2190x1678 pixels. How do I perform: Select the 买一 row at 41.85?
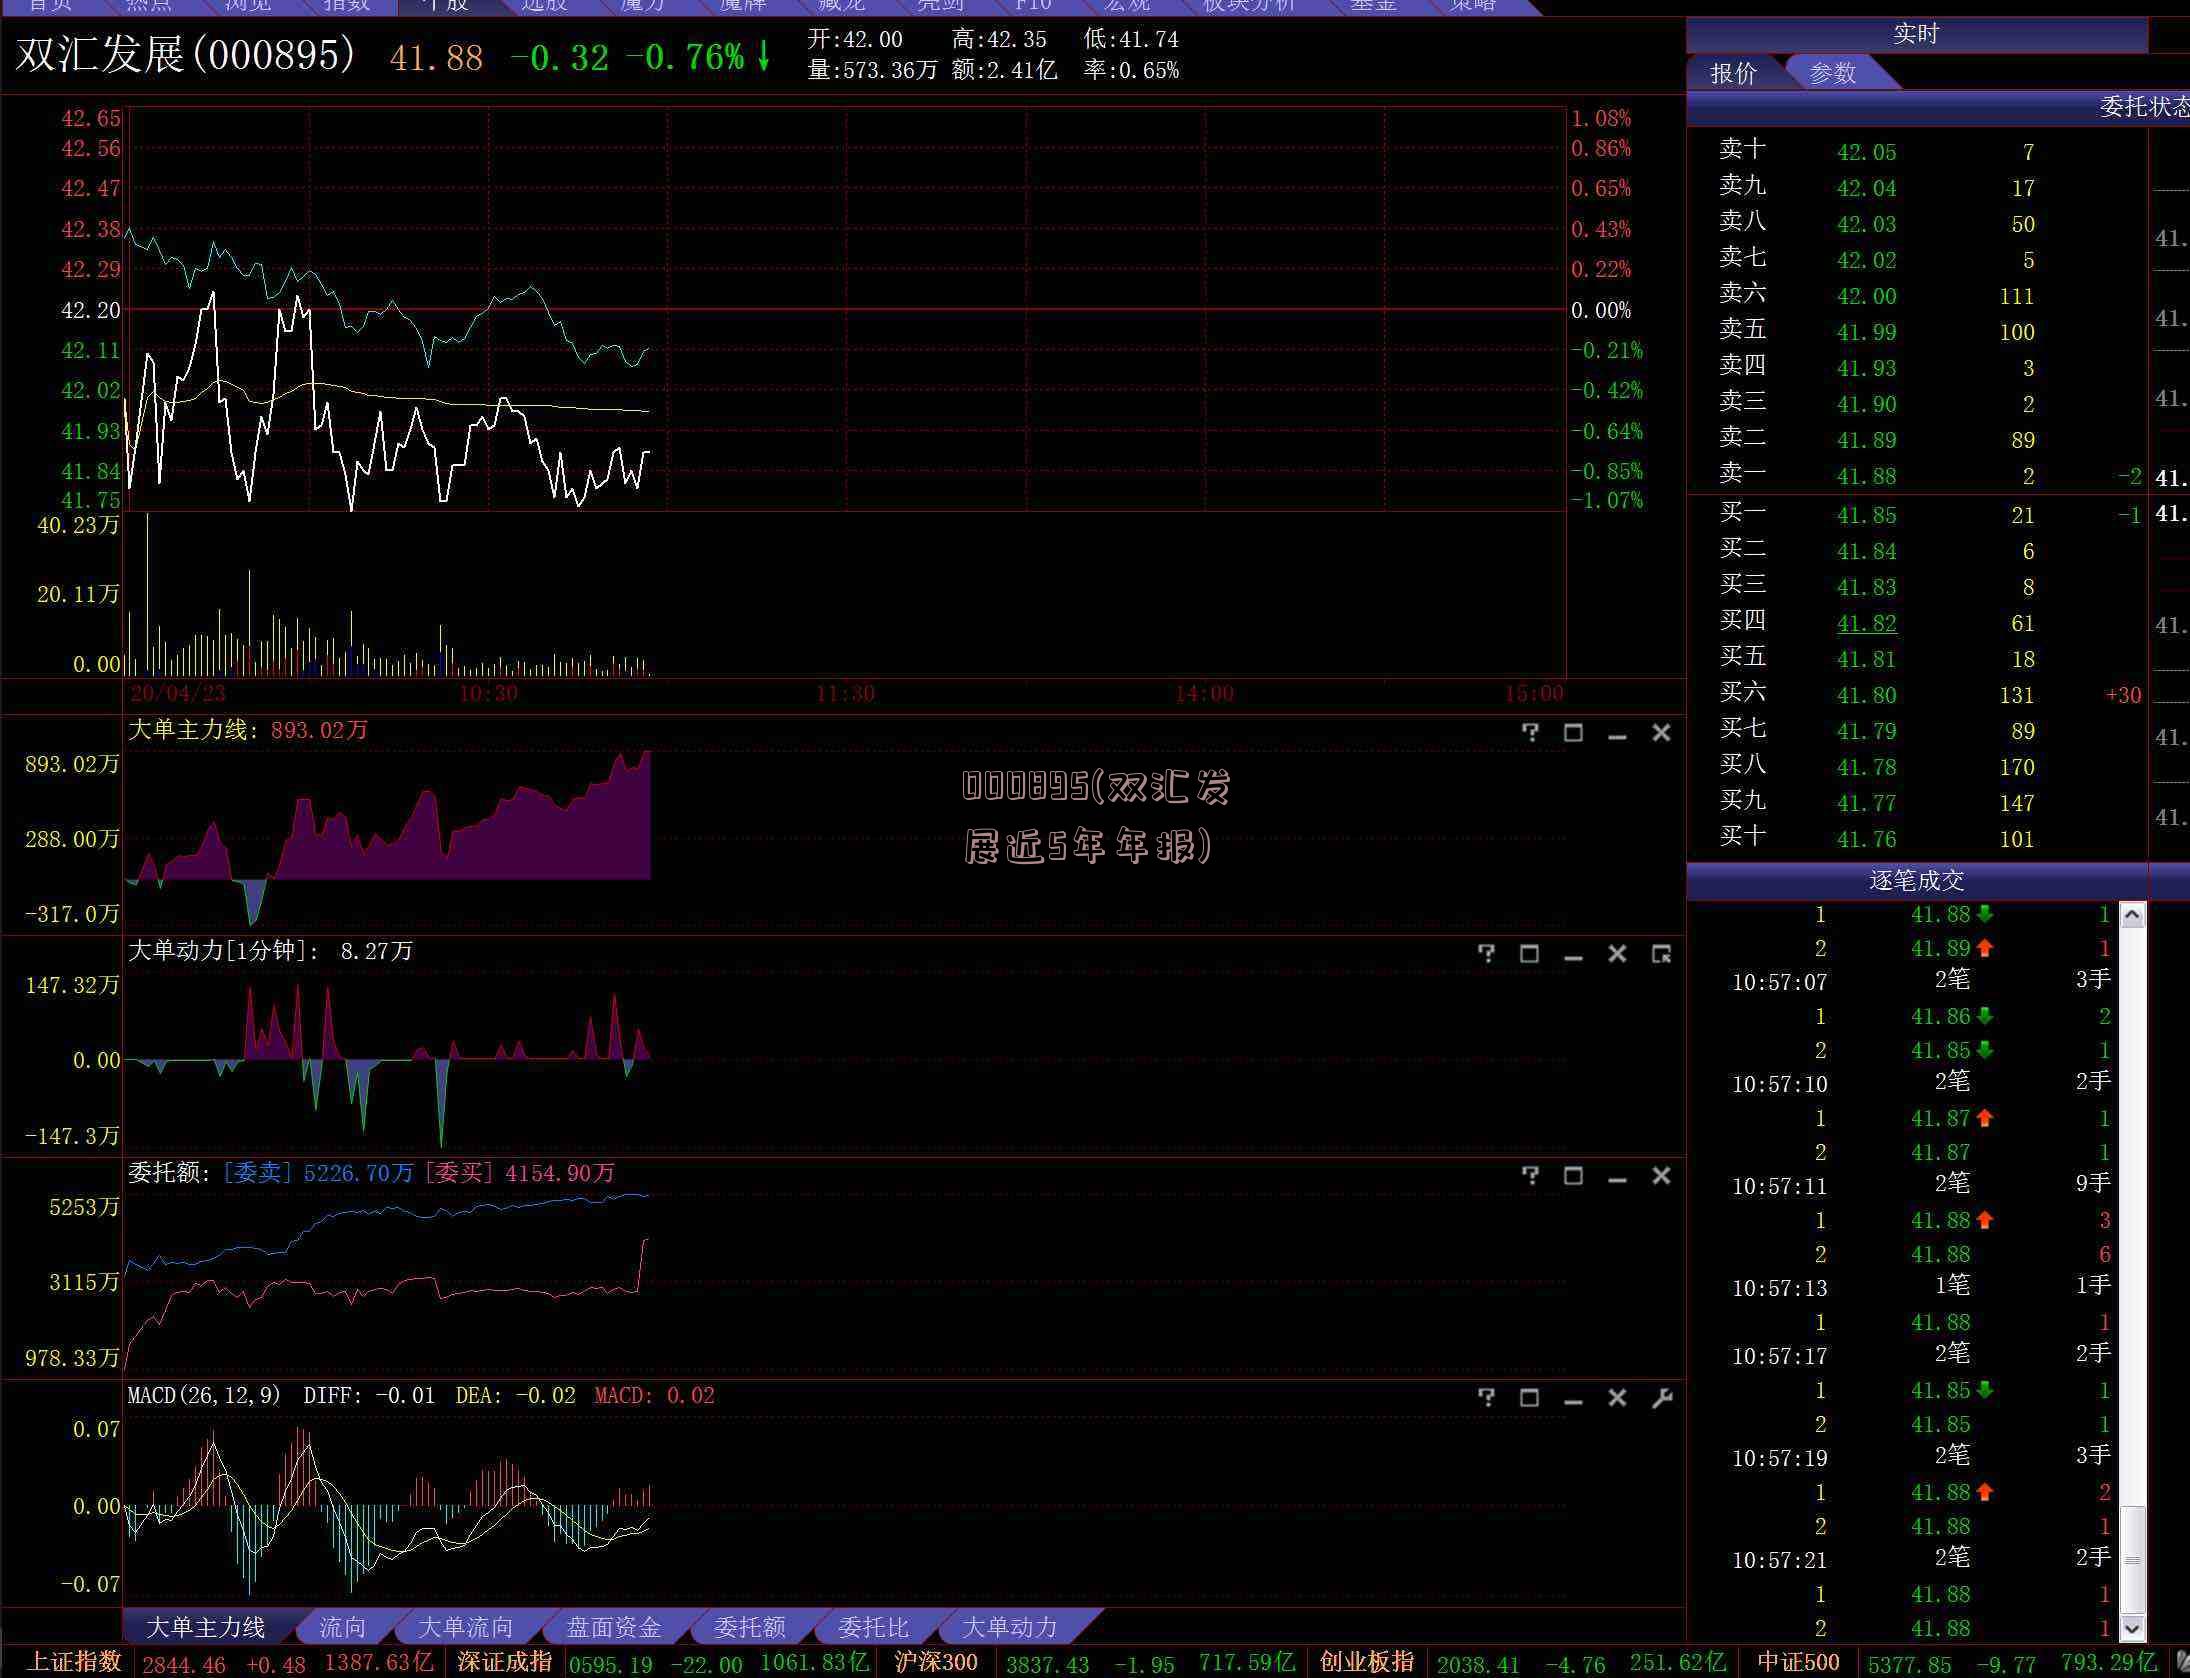tap(1916, 514)
